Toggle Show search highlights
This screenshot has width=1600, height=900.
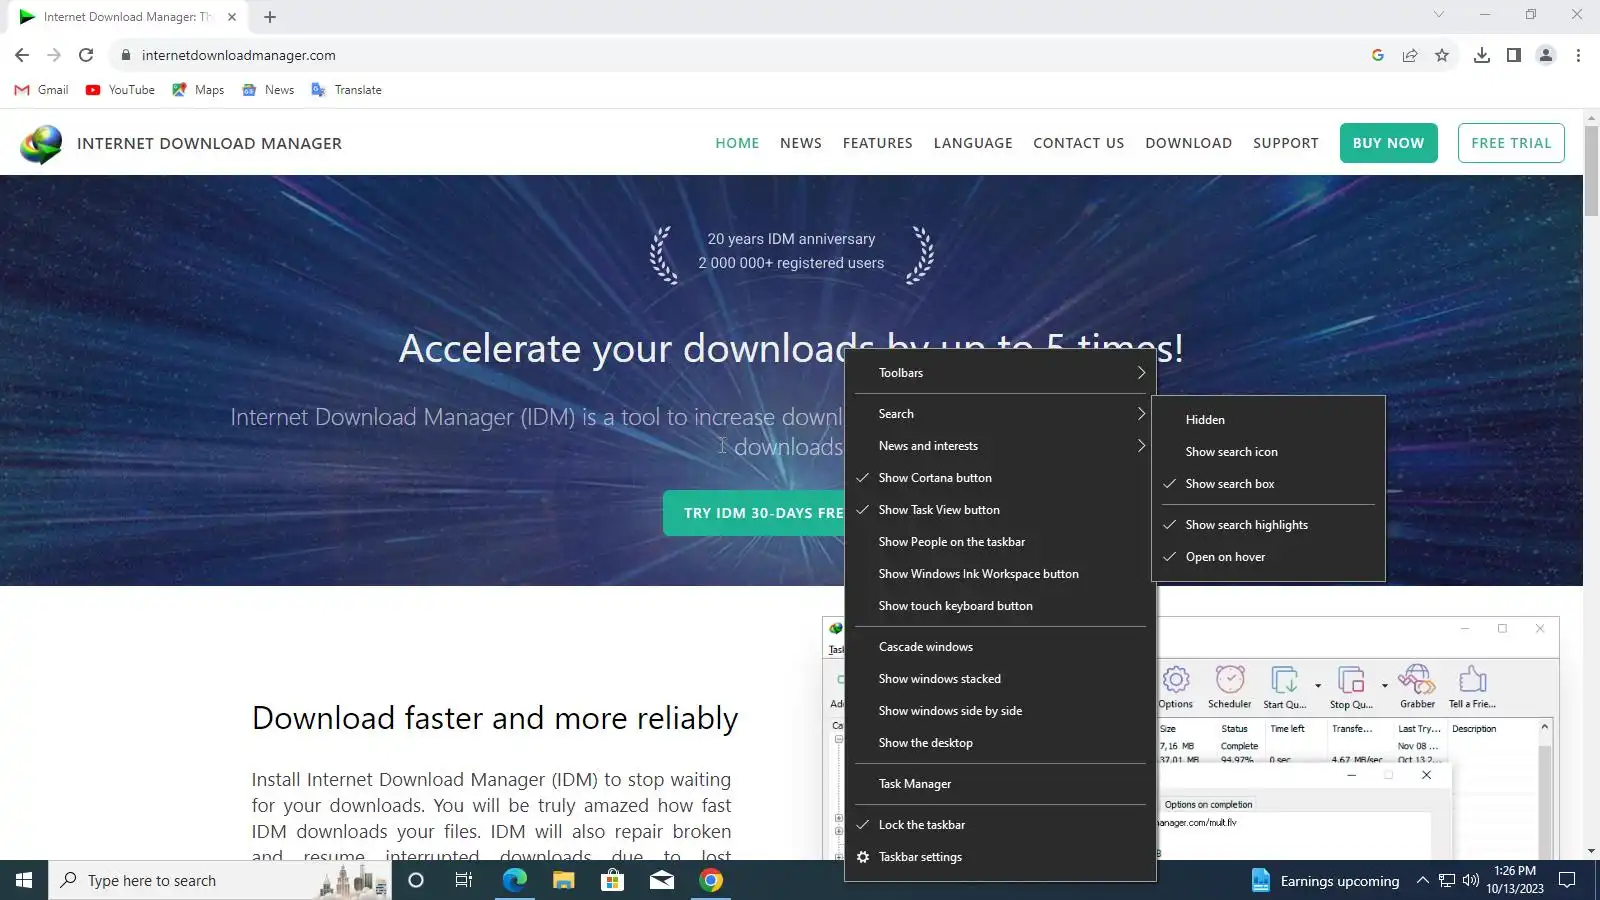point(1268,525)
